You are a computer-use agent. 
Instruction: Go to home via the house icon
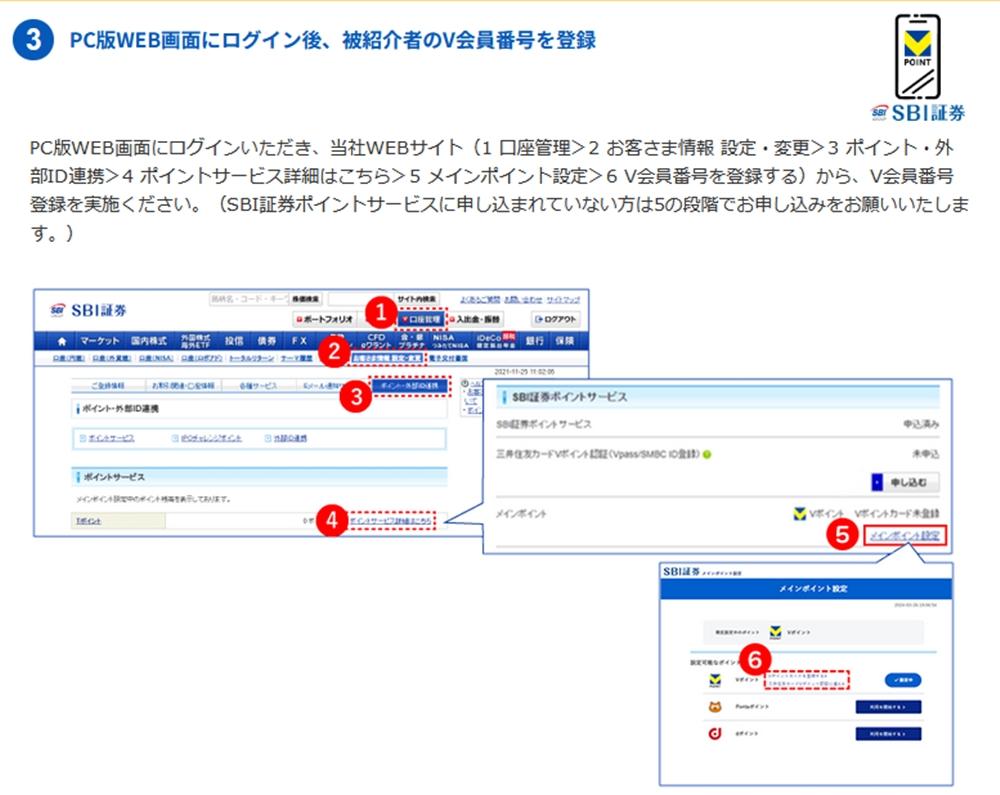point(61,341)
